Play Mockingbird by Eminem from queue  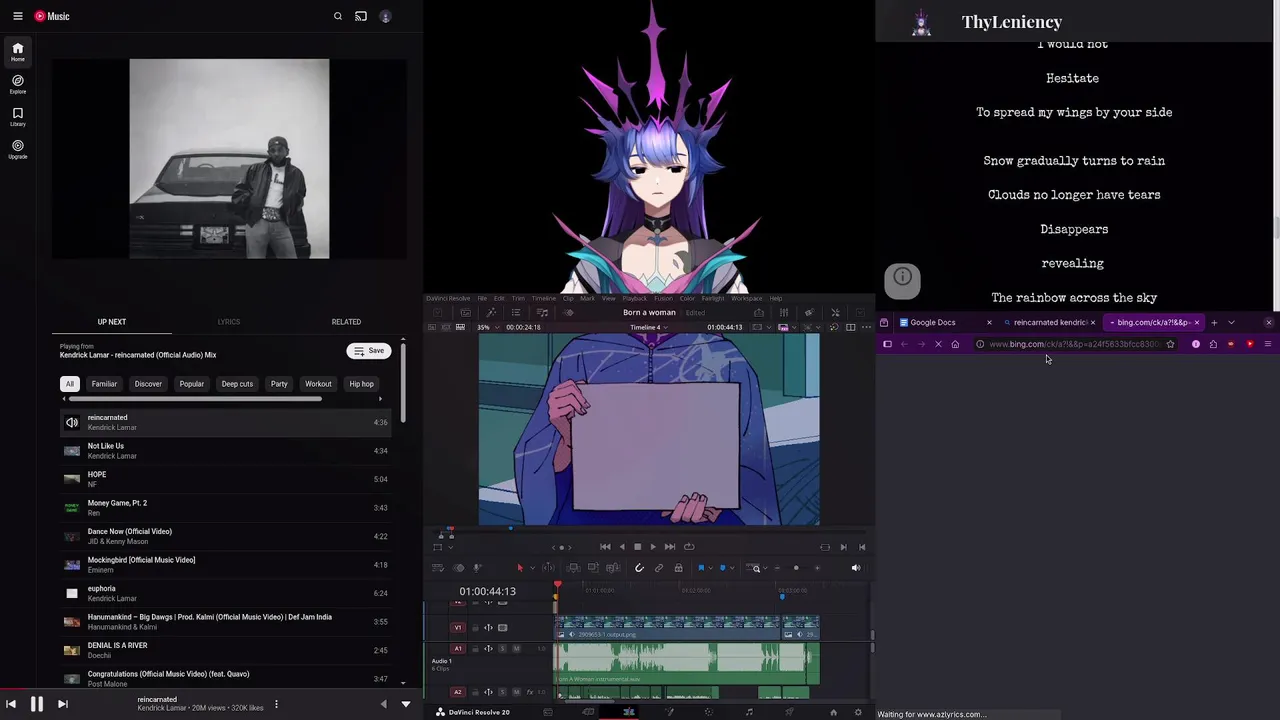click(x=226, y=565)
